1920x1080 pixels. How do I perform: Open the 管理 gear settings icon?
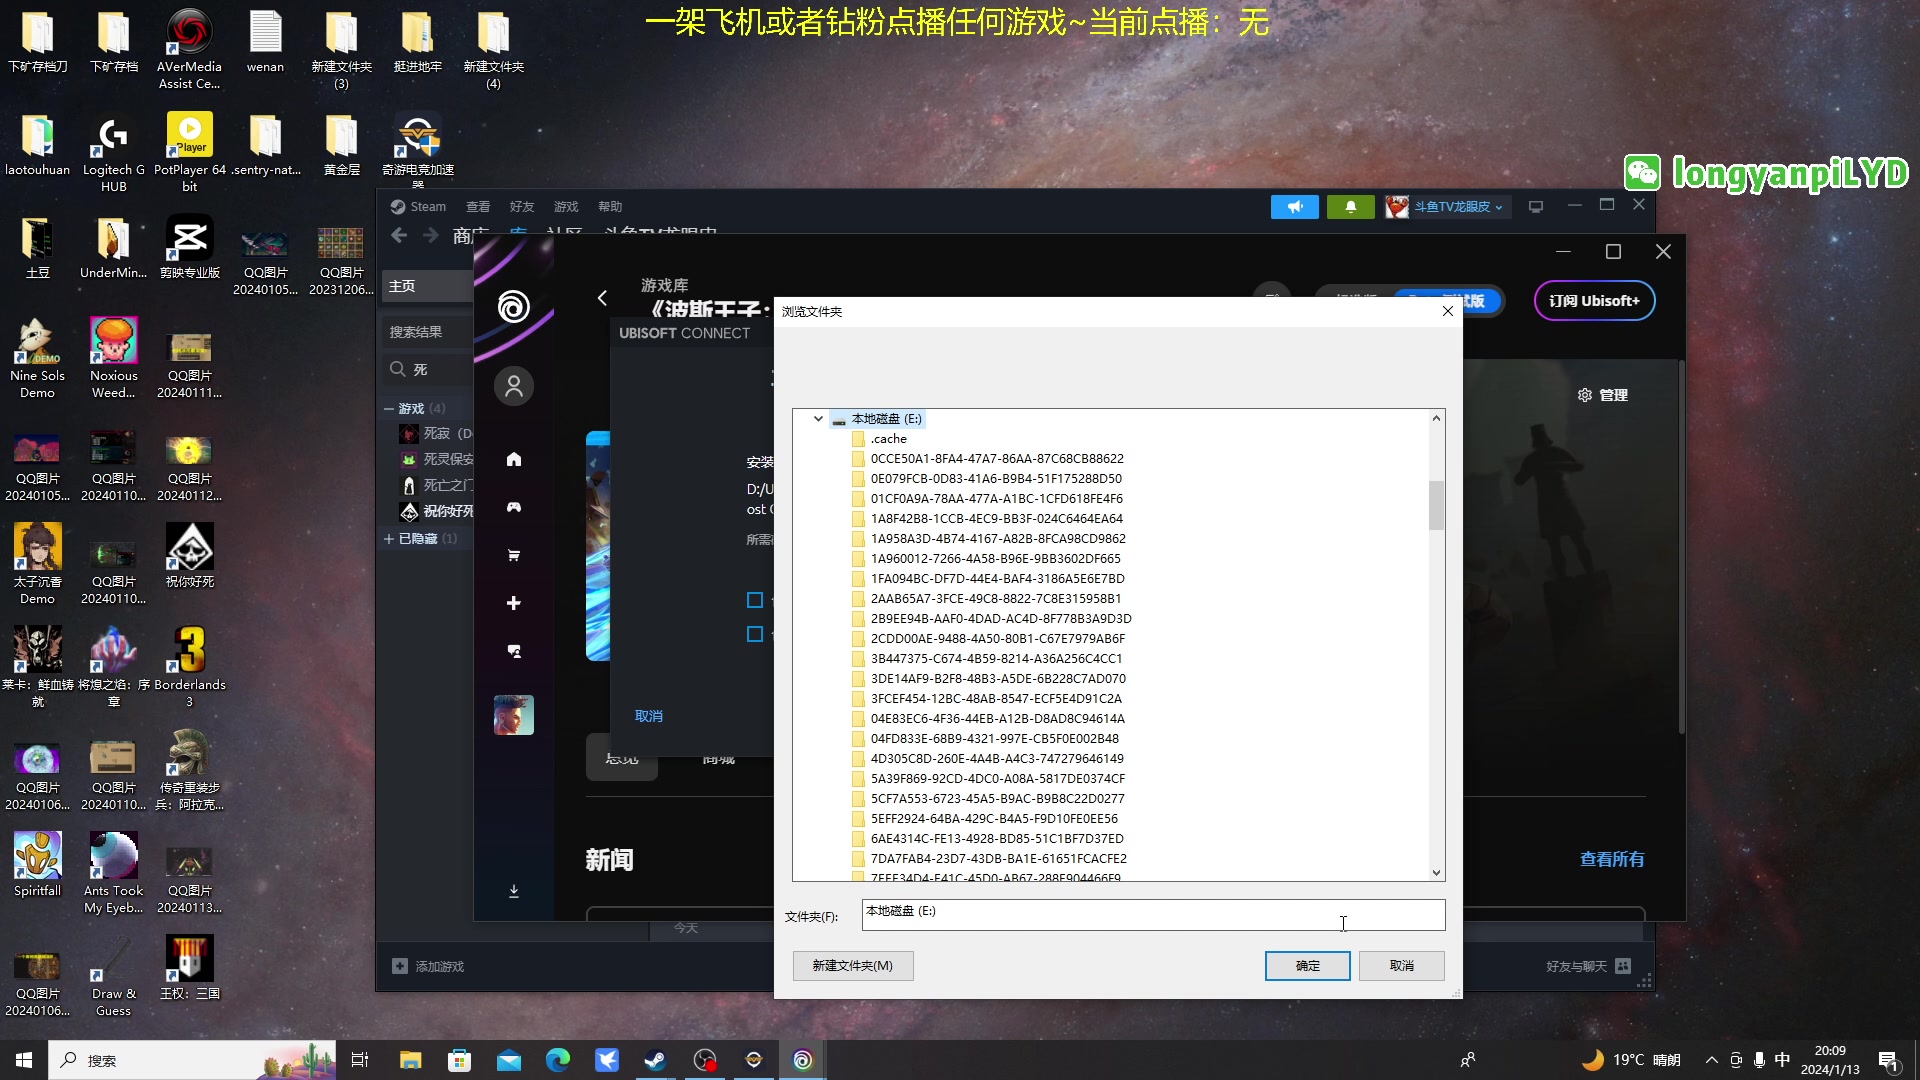click(x=1584, y=395)
